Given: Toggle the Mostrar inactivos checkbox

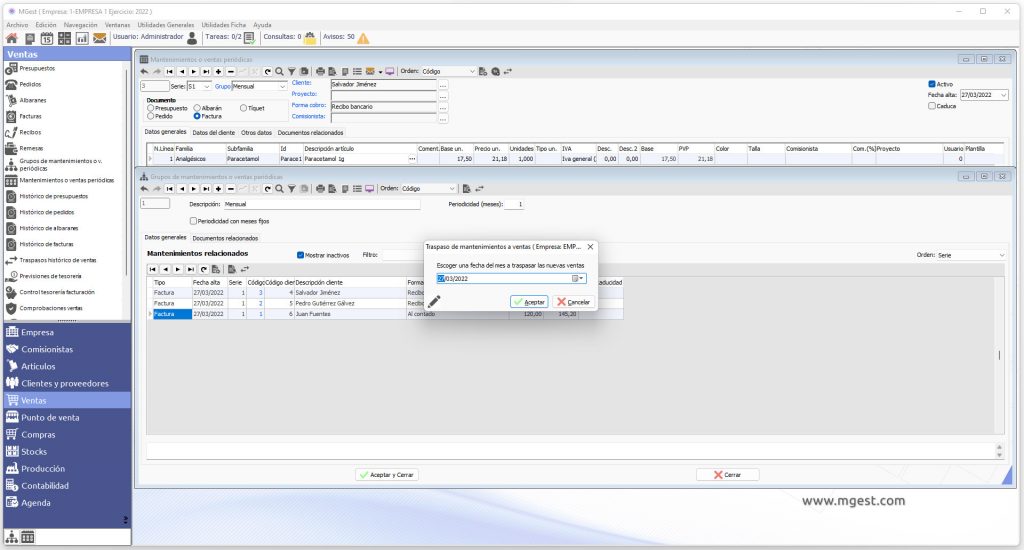Looking at the screenshot, I should click(x=300, y=255).
